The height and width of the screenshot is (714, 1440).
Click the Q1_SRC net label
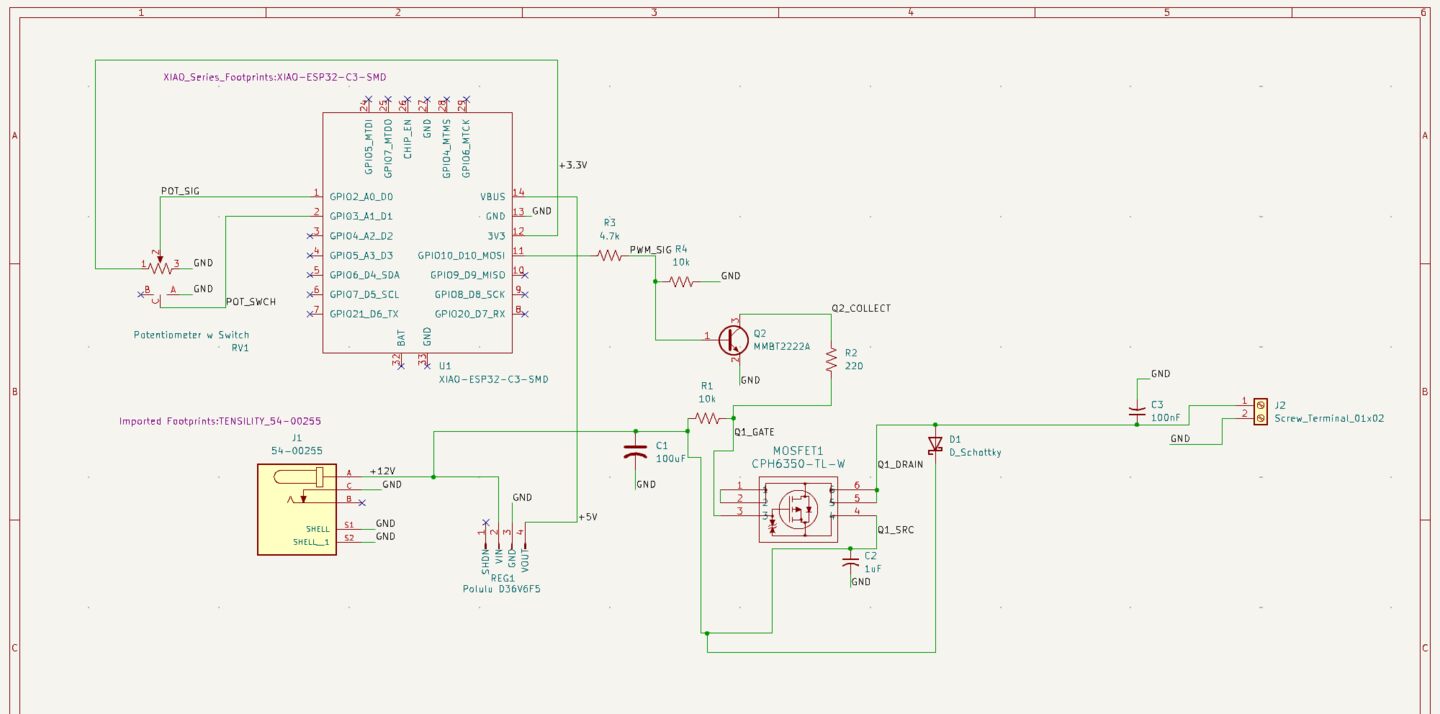[895, 530]
